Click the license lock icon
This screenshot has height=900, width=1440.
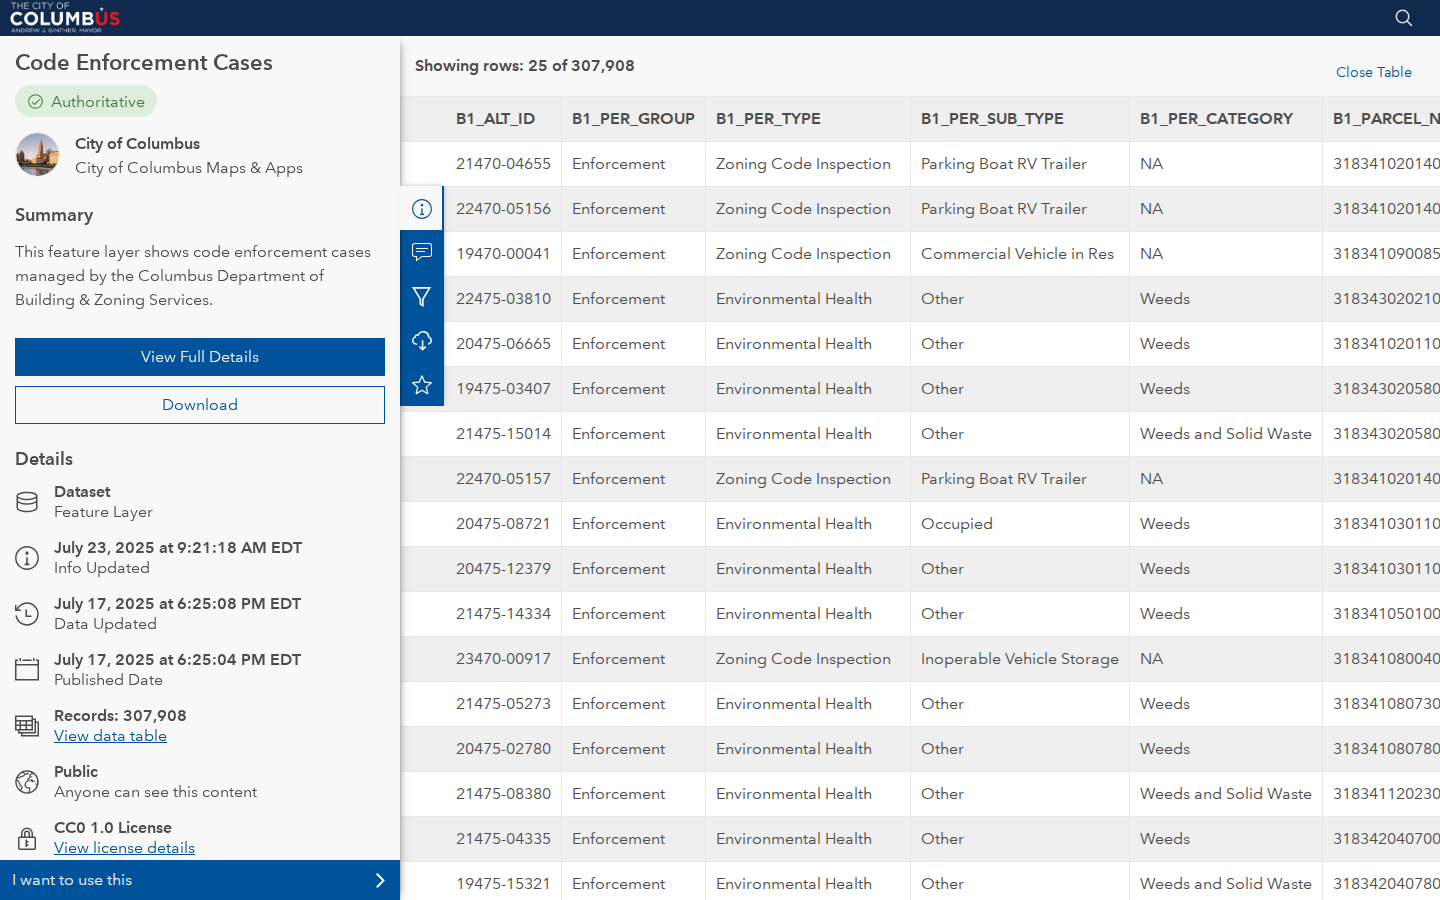(27, 838)
